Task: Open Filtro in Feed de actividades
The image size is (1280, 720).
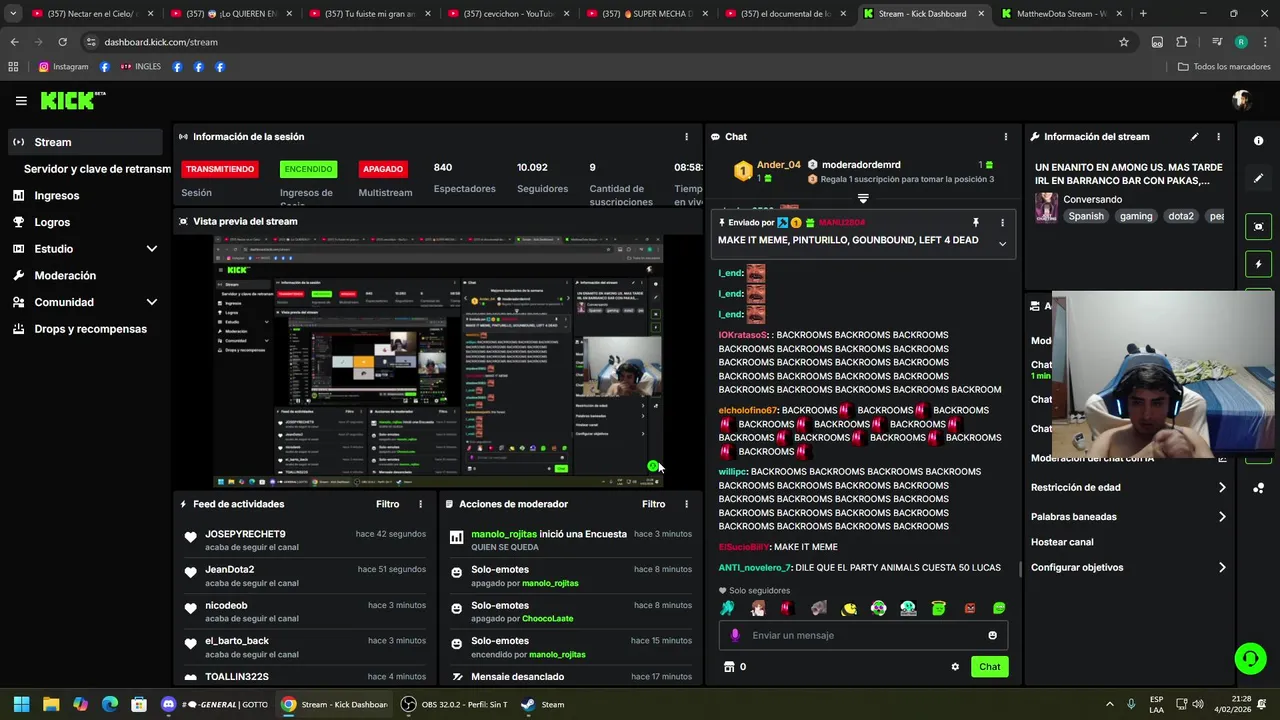Action: coord(387,504)
